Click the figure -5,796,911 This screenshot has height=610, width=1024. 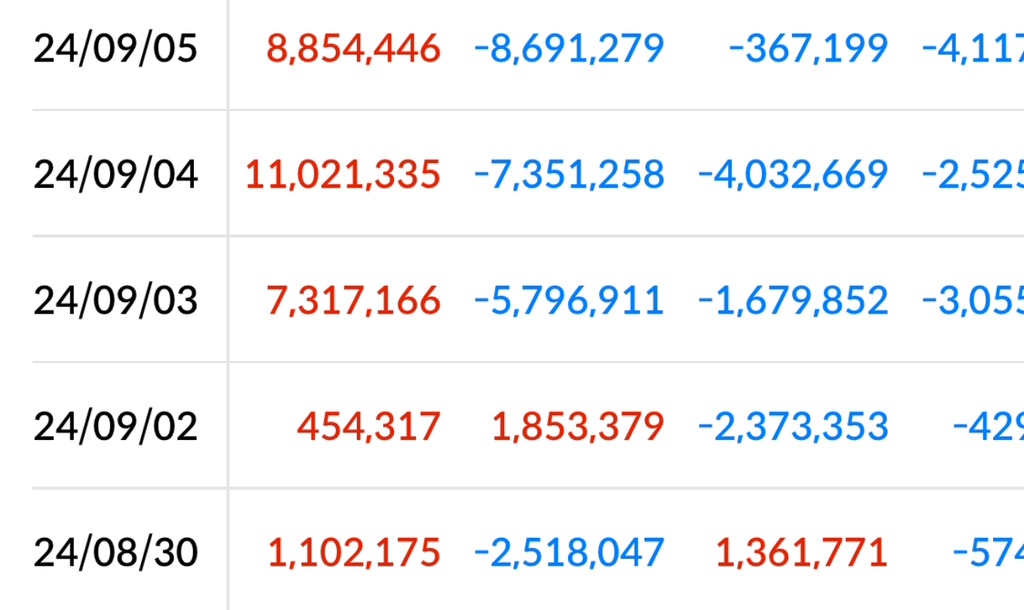pyautogui.click(x=569, y=300)
